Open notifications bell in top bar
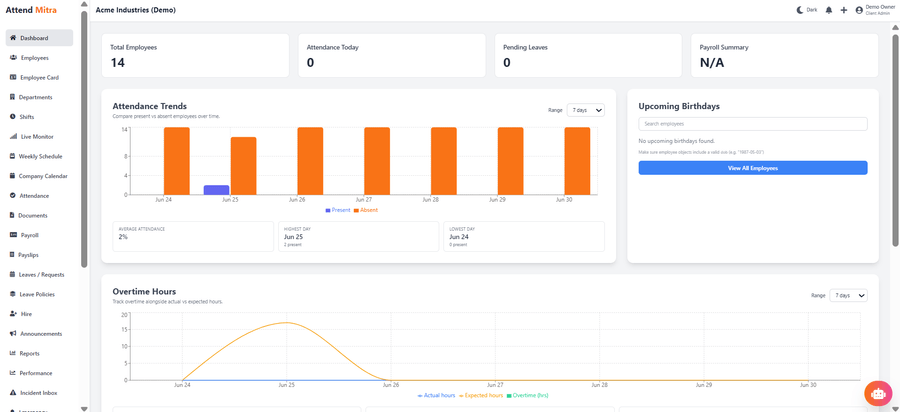 829,10
